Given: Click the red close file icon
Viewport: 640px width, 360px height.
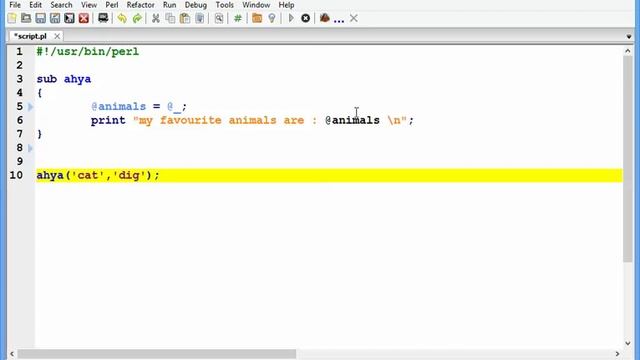Looking at the screenshot, I should 84,18.
